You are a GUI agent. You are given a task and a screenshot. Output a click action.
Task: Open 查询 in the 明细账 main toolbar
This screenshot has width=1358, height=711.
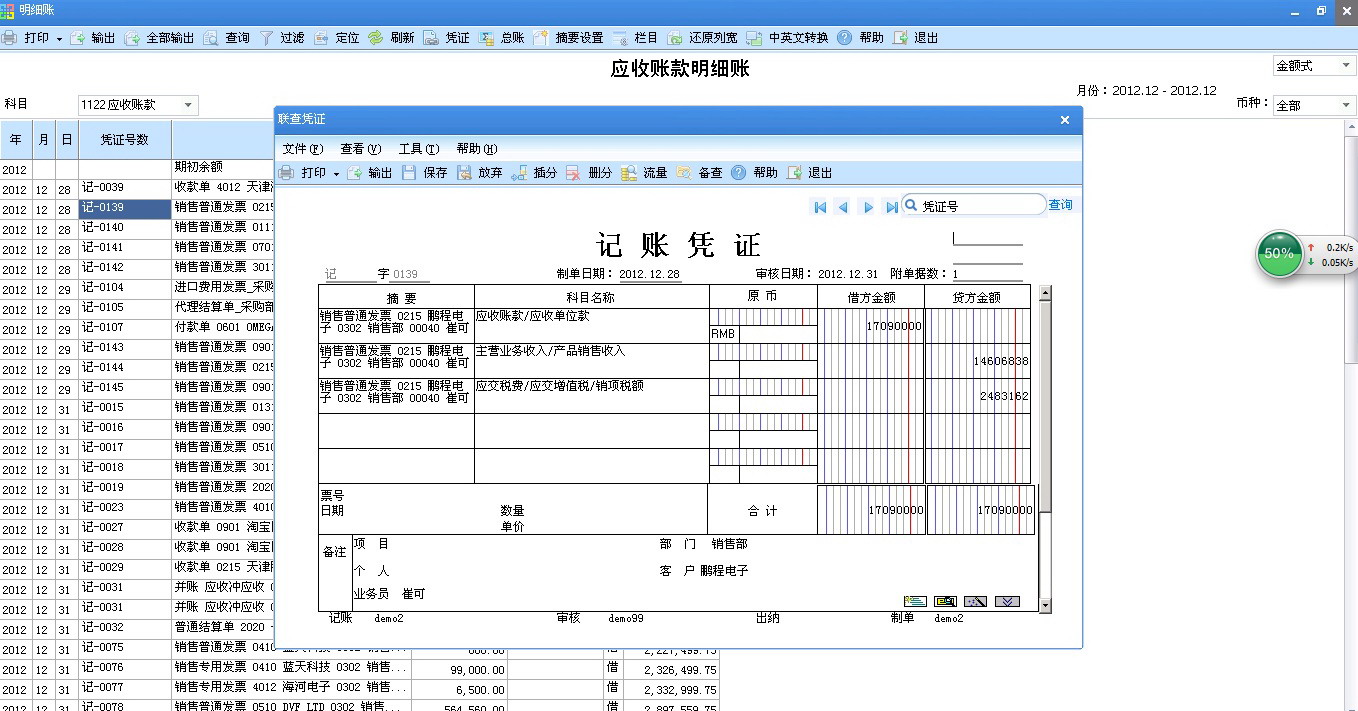click(227, 38)
